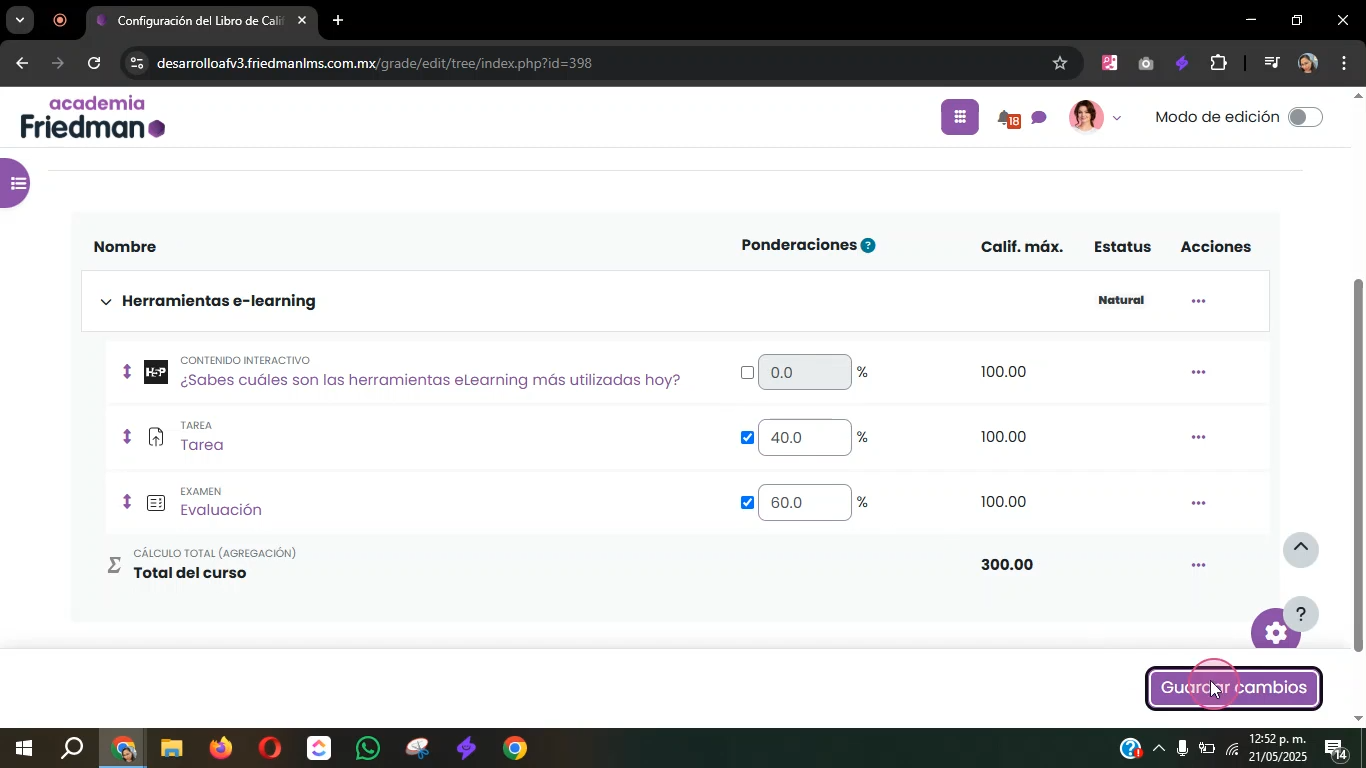Screen dimensions: 1366x768
Task: Click the move handle for Evaluación
Action: coord(127,502)
